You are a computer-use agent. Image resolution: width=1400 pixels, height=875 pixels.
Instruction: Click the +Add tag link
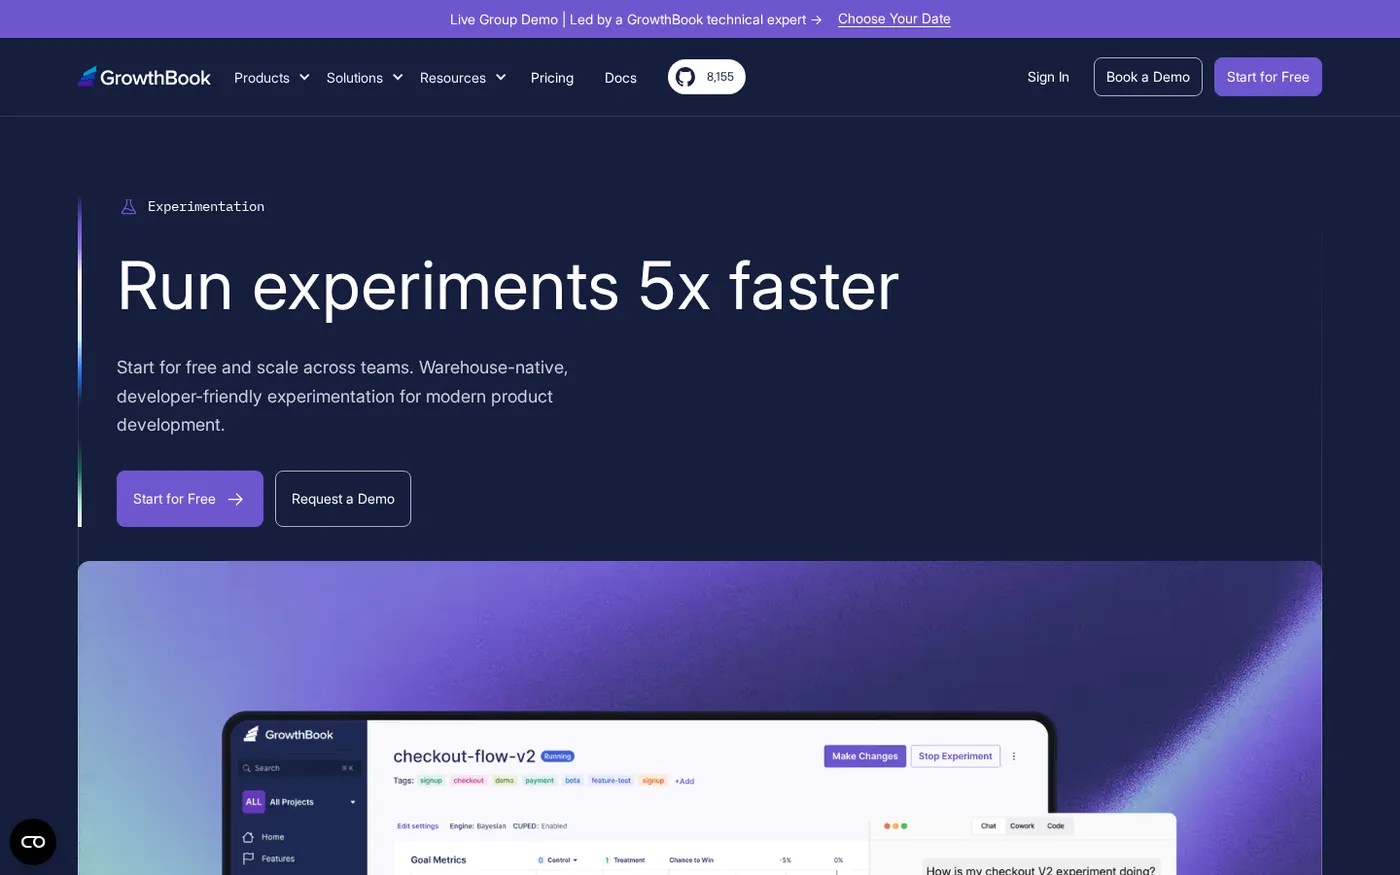(684, 781)
